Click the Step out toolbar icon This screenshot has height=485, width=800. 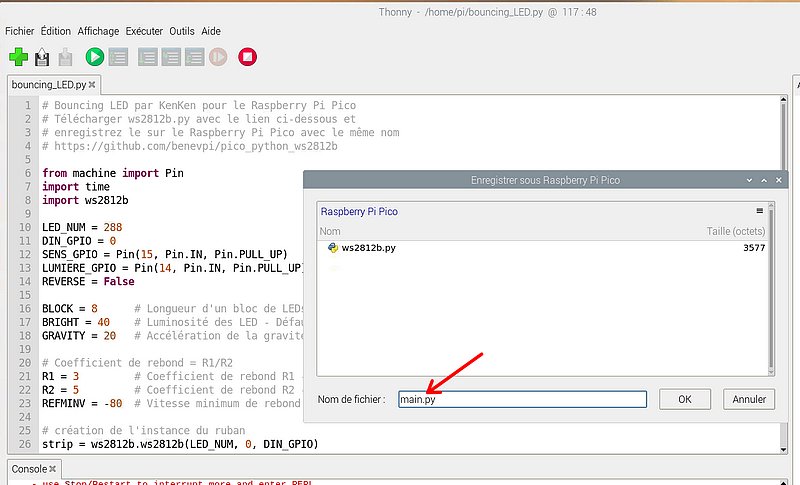tap(194, 57)
